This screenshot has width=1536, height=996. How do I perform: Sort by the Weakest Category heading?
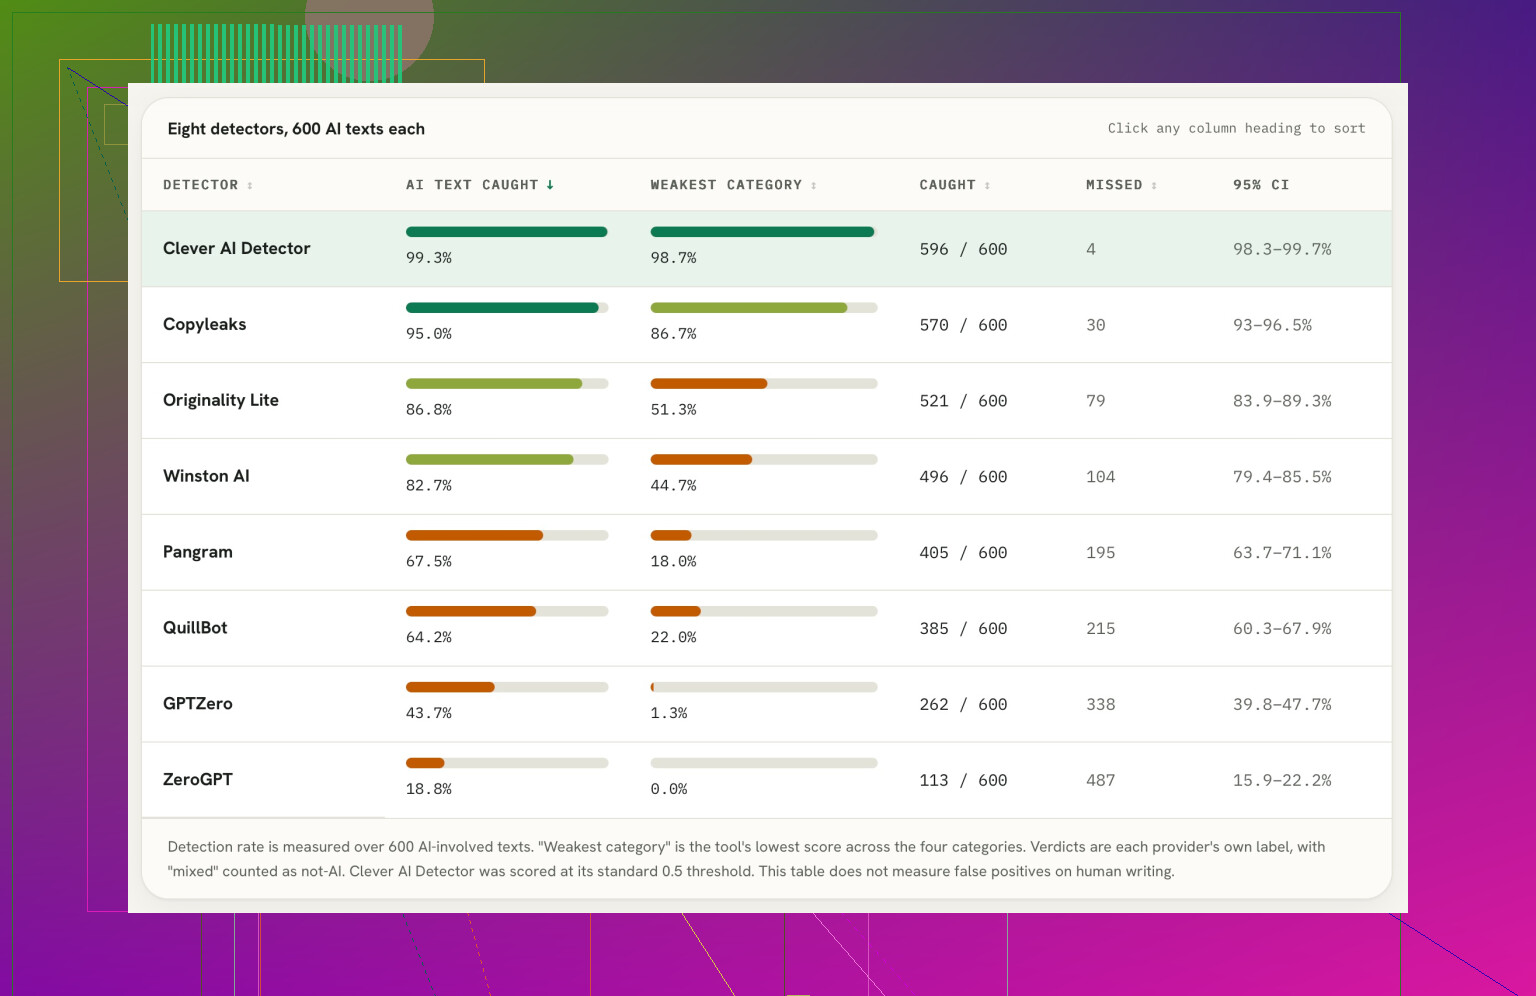[734, 185]
